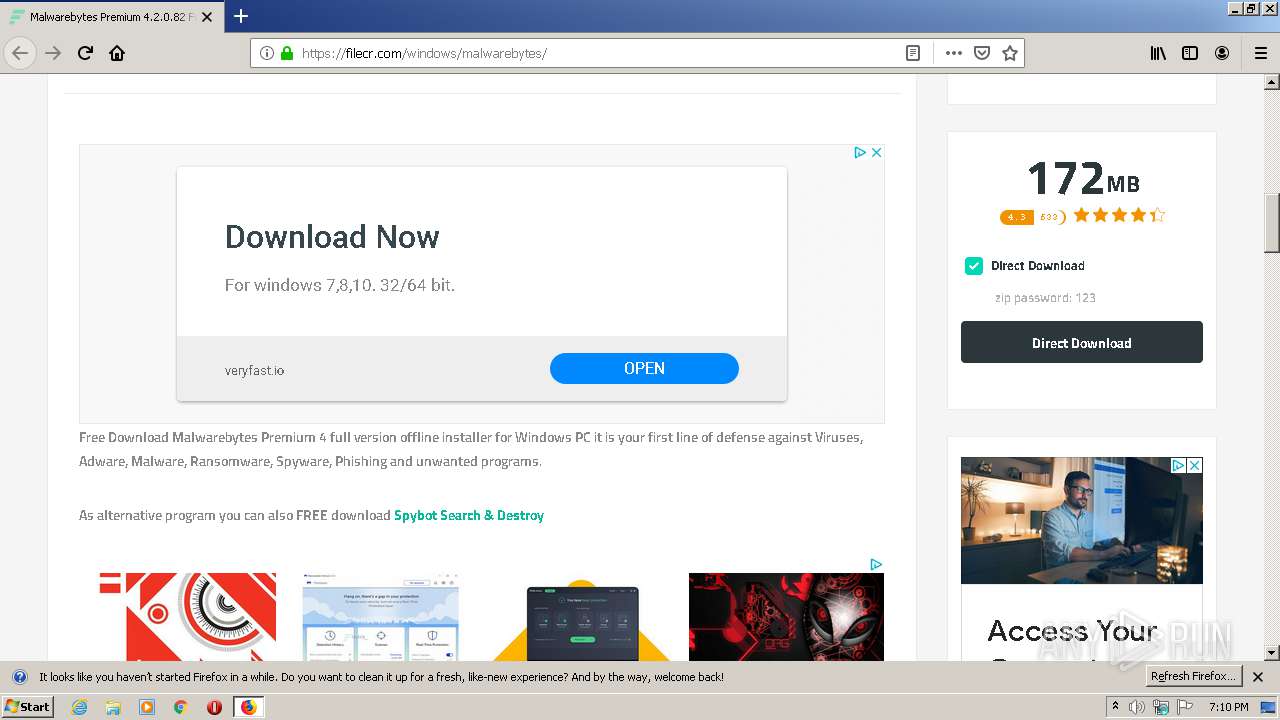Click the light blue app screenshot thumbnail

pos(381,616)
